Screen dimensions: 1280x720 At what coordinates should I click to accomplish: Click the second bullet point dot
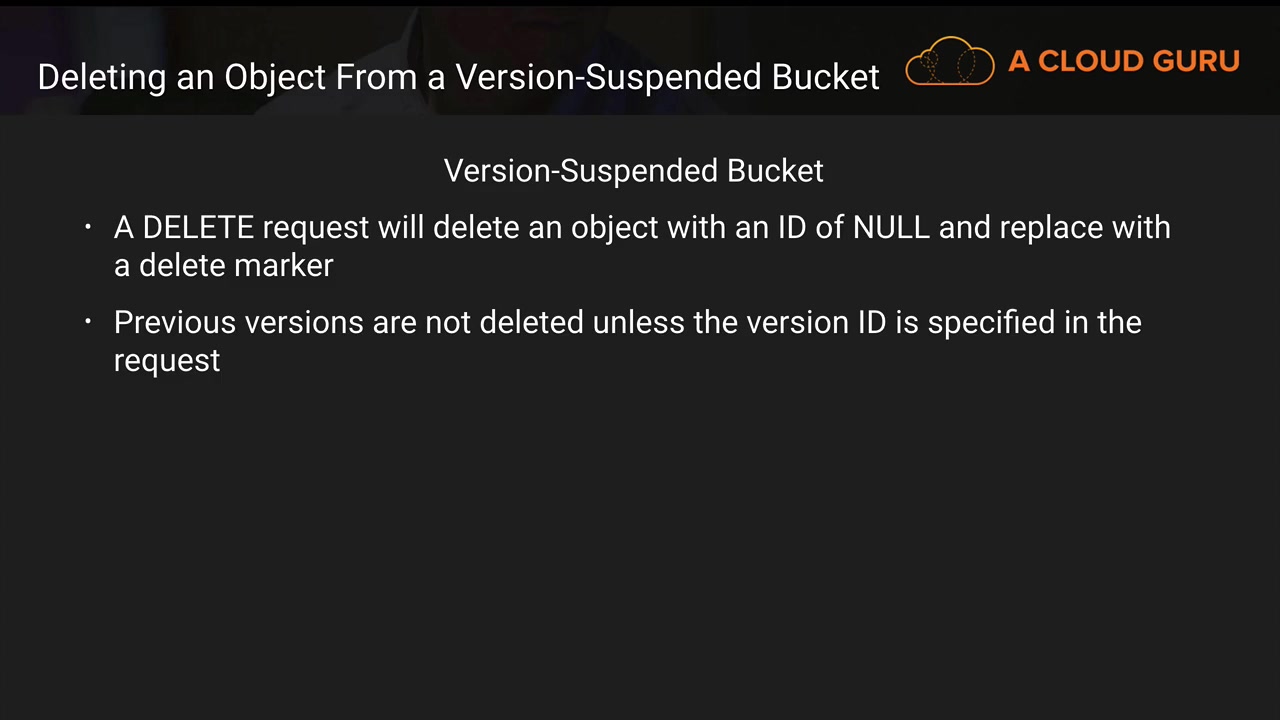[x=88, y=322]
